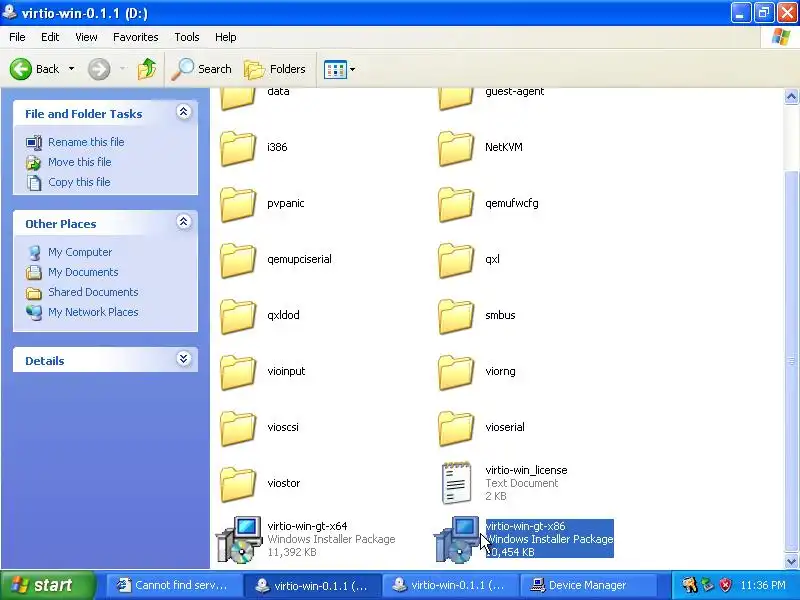Click the keys icon in system tray
This screenshot has height=600, width=800.
tap(689, 585)
